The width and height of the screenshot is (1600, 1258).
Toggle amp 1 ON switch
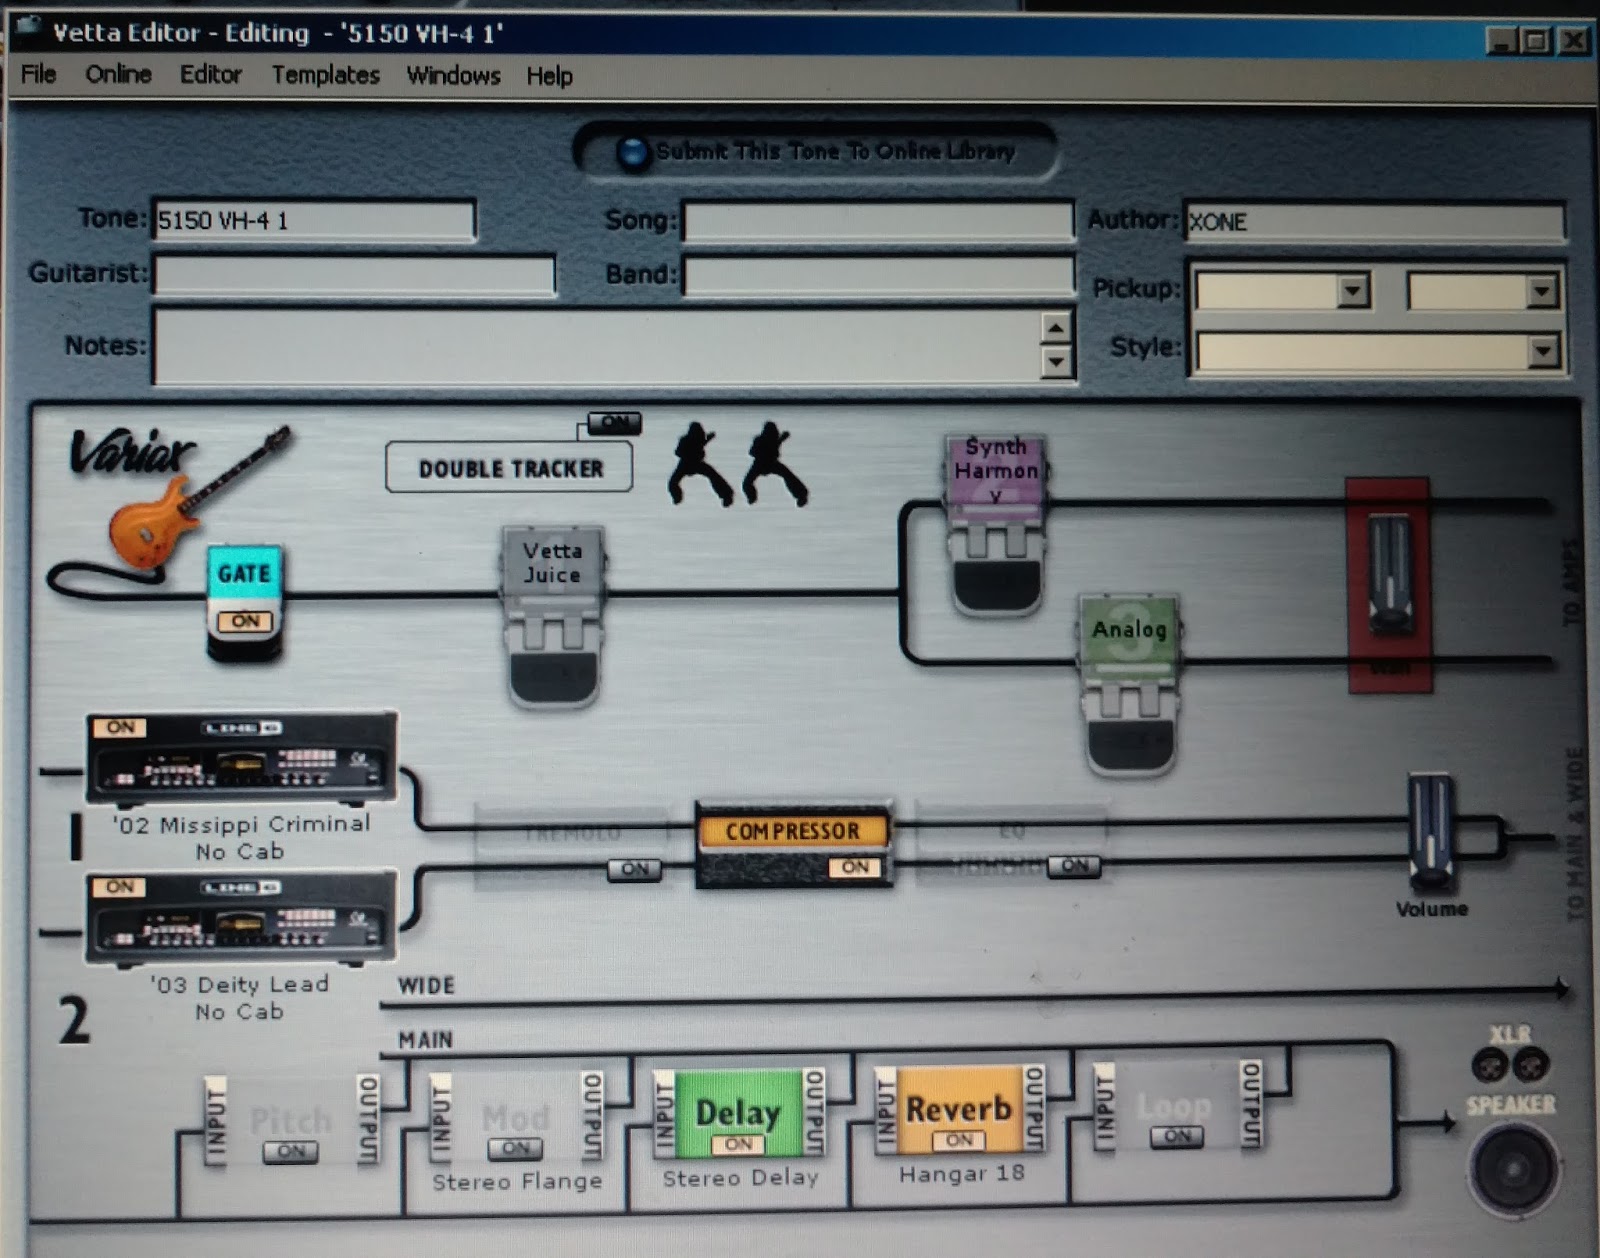point(120,727)
